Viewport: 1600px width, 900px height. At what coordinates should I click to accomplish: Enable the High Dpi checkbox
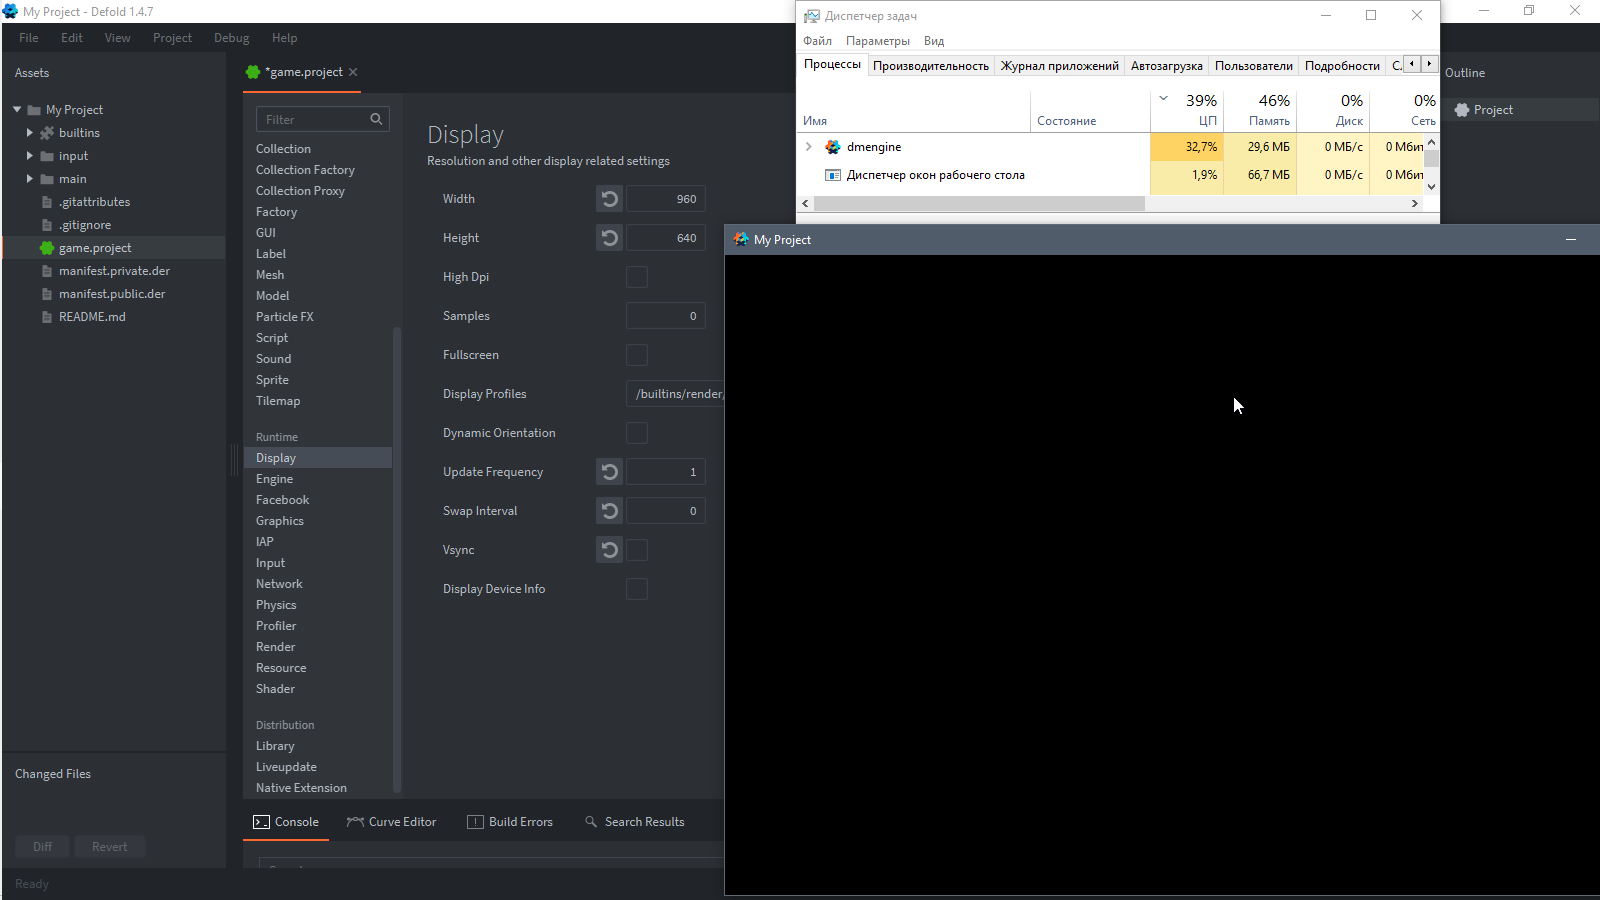[x=637, y=277]
